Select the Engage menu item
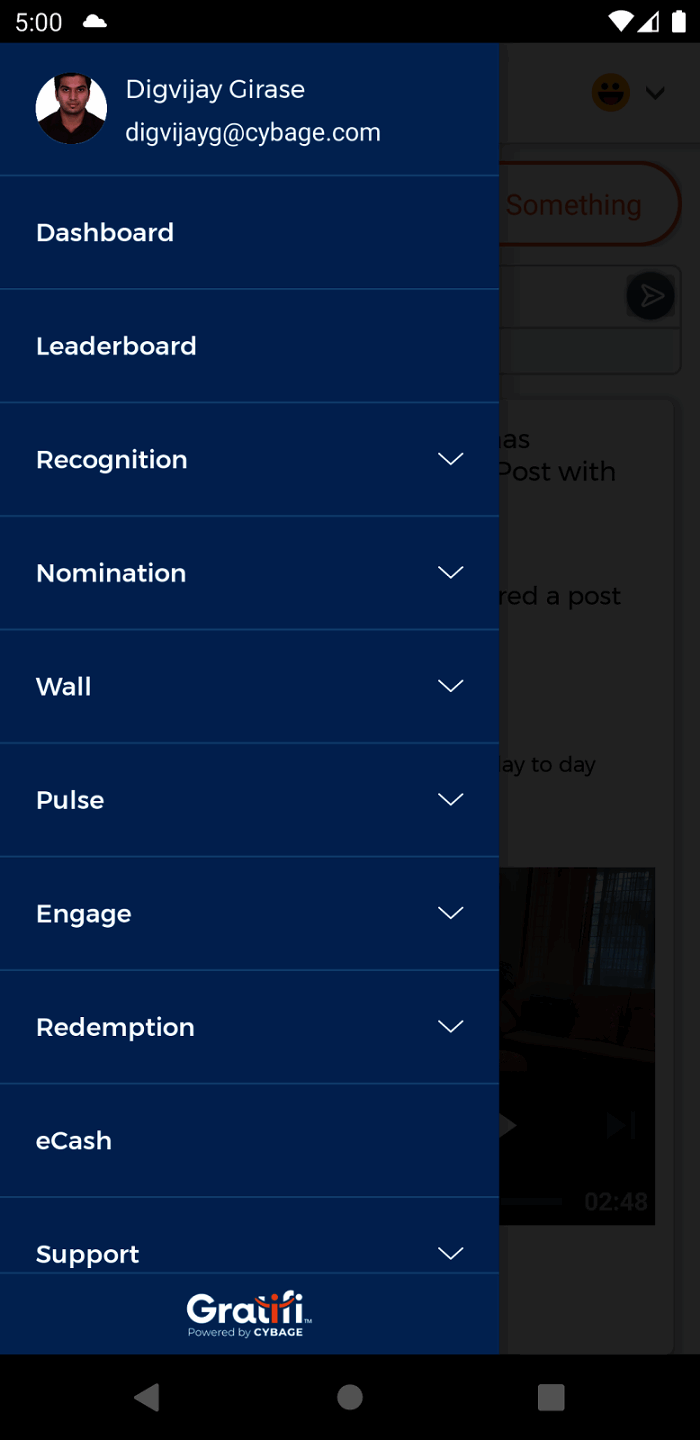Image resolution: width=700 pixels, height=1440 pixels. point(84,914)
